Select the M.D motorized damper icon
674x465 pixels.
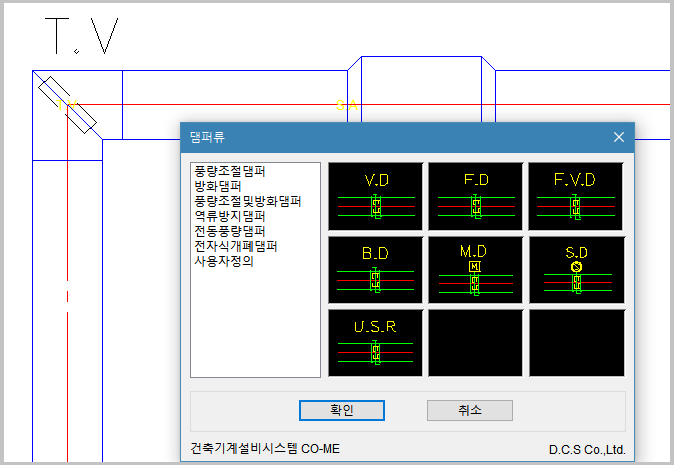coord(476,270)
